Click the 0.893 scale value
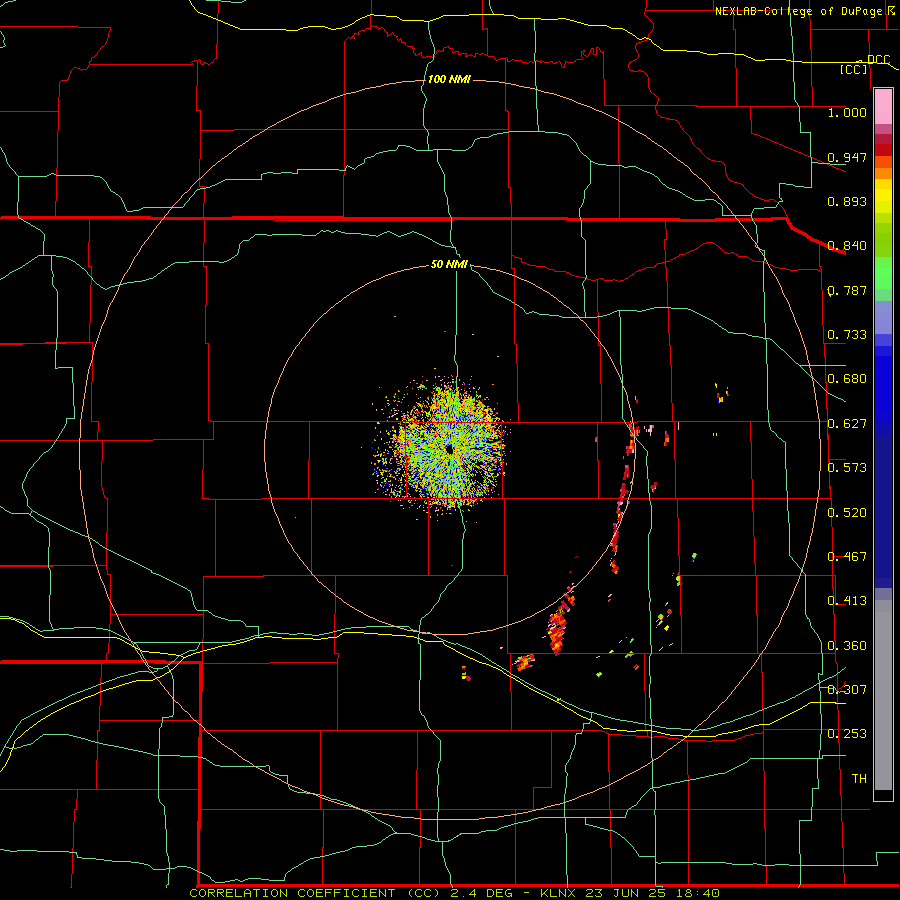The width and height of the screenshot is (900, 900). pyautogui.click(x=847, y=201)
